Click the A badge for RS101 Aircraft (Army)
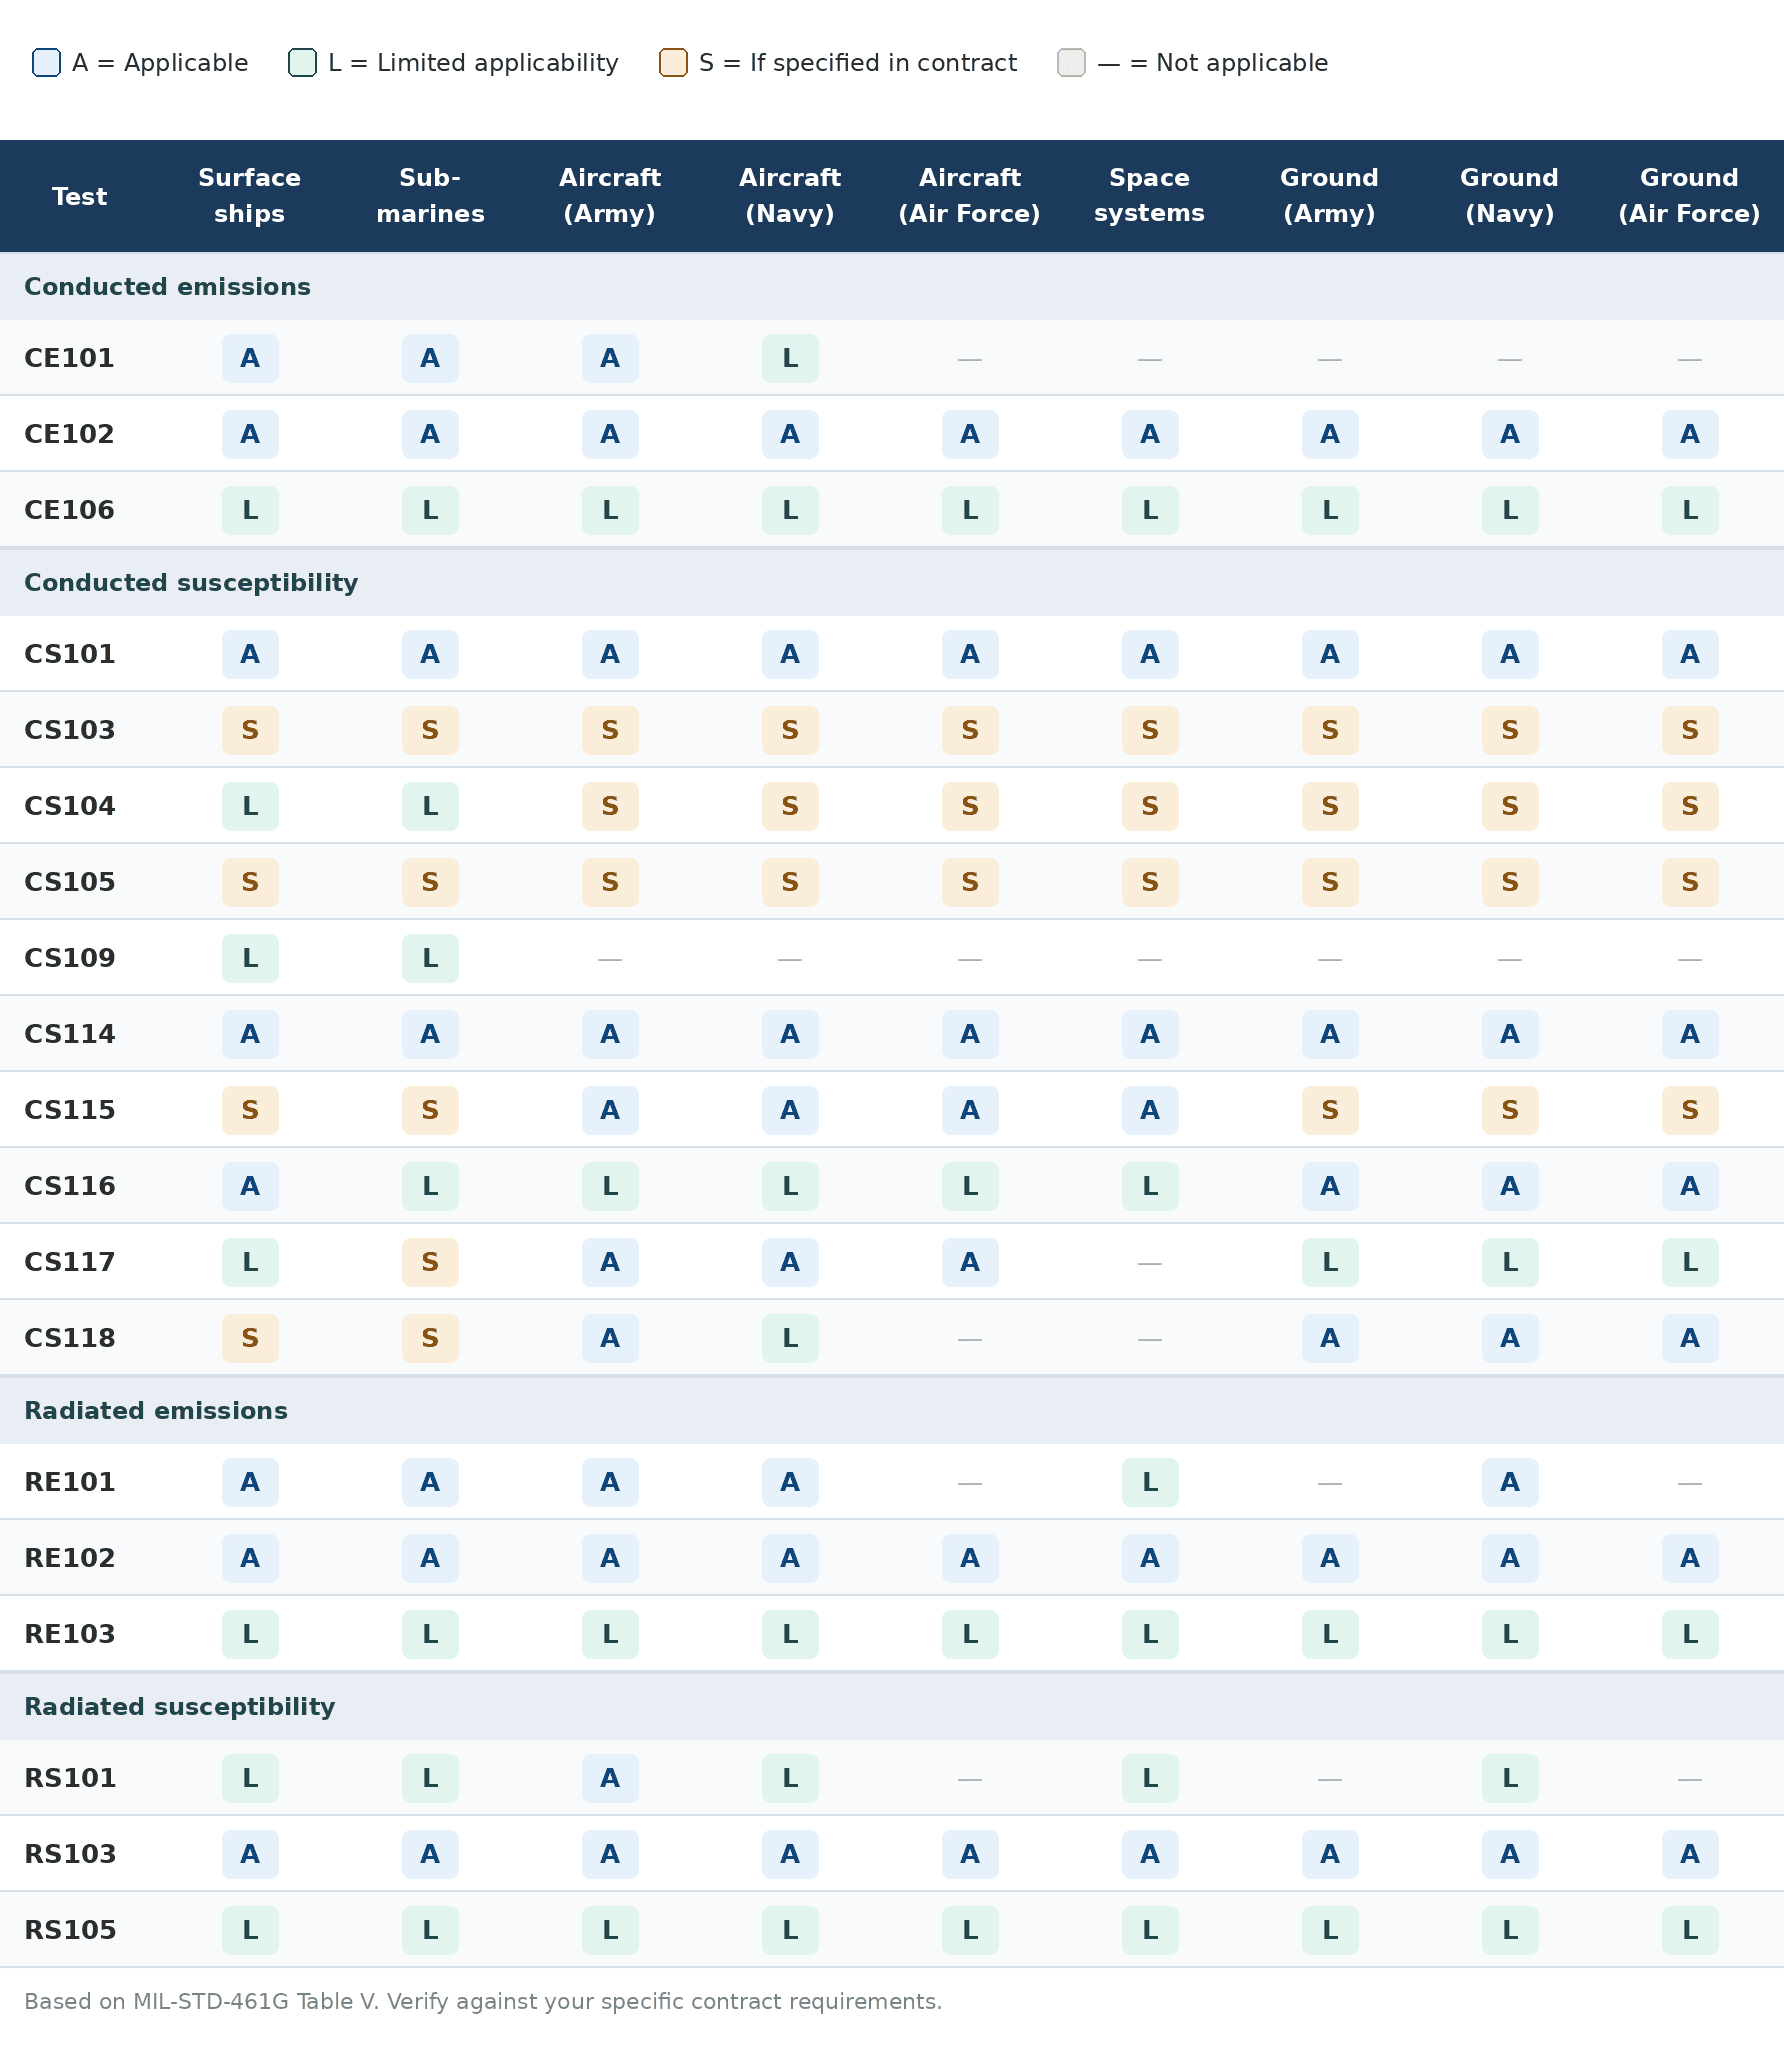 (x=610, y=1778)
